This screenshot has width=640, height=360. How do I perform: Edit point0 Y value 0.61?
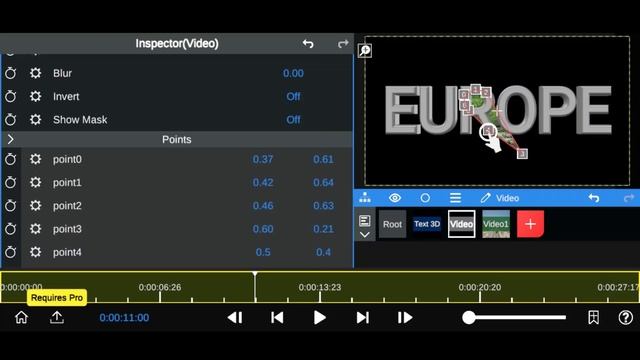click(323, 159)
